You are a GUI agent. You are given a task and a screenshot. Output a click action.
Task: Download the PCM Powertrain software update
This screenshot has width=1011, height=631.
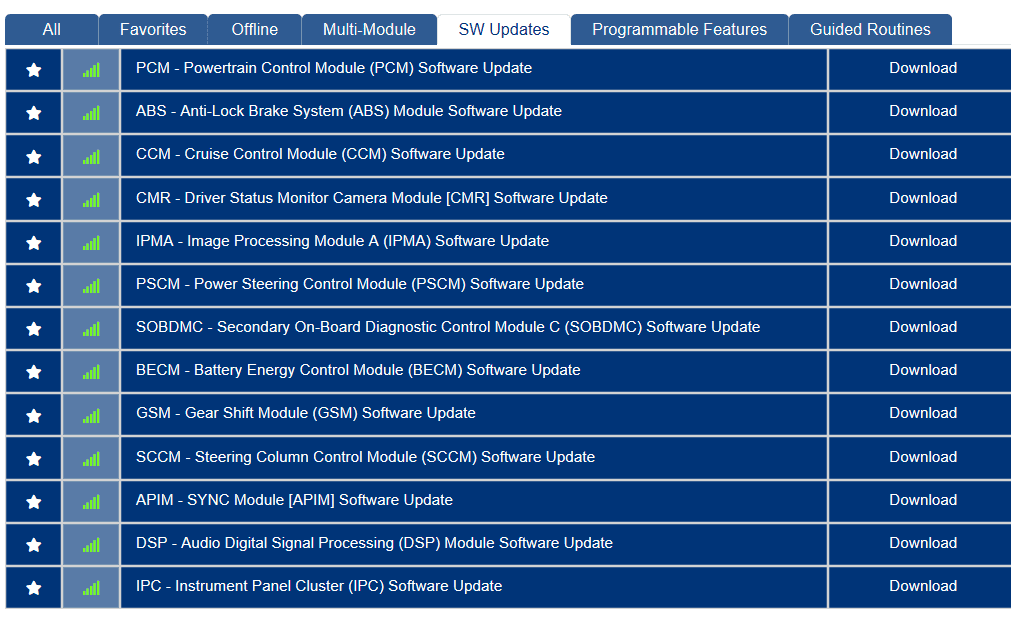click(x=922, y=69)
